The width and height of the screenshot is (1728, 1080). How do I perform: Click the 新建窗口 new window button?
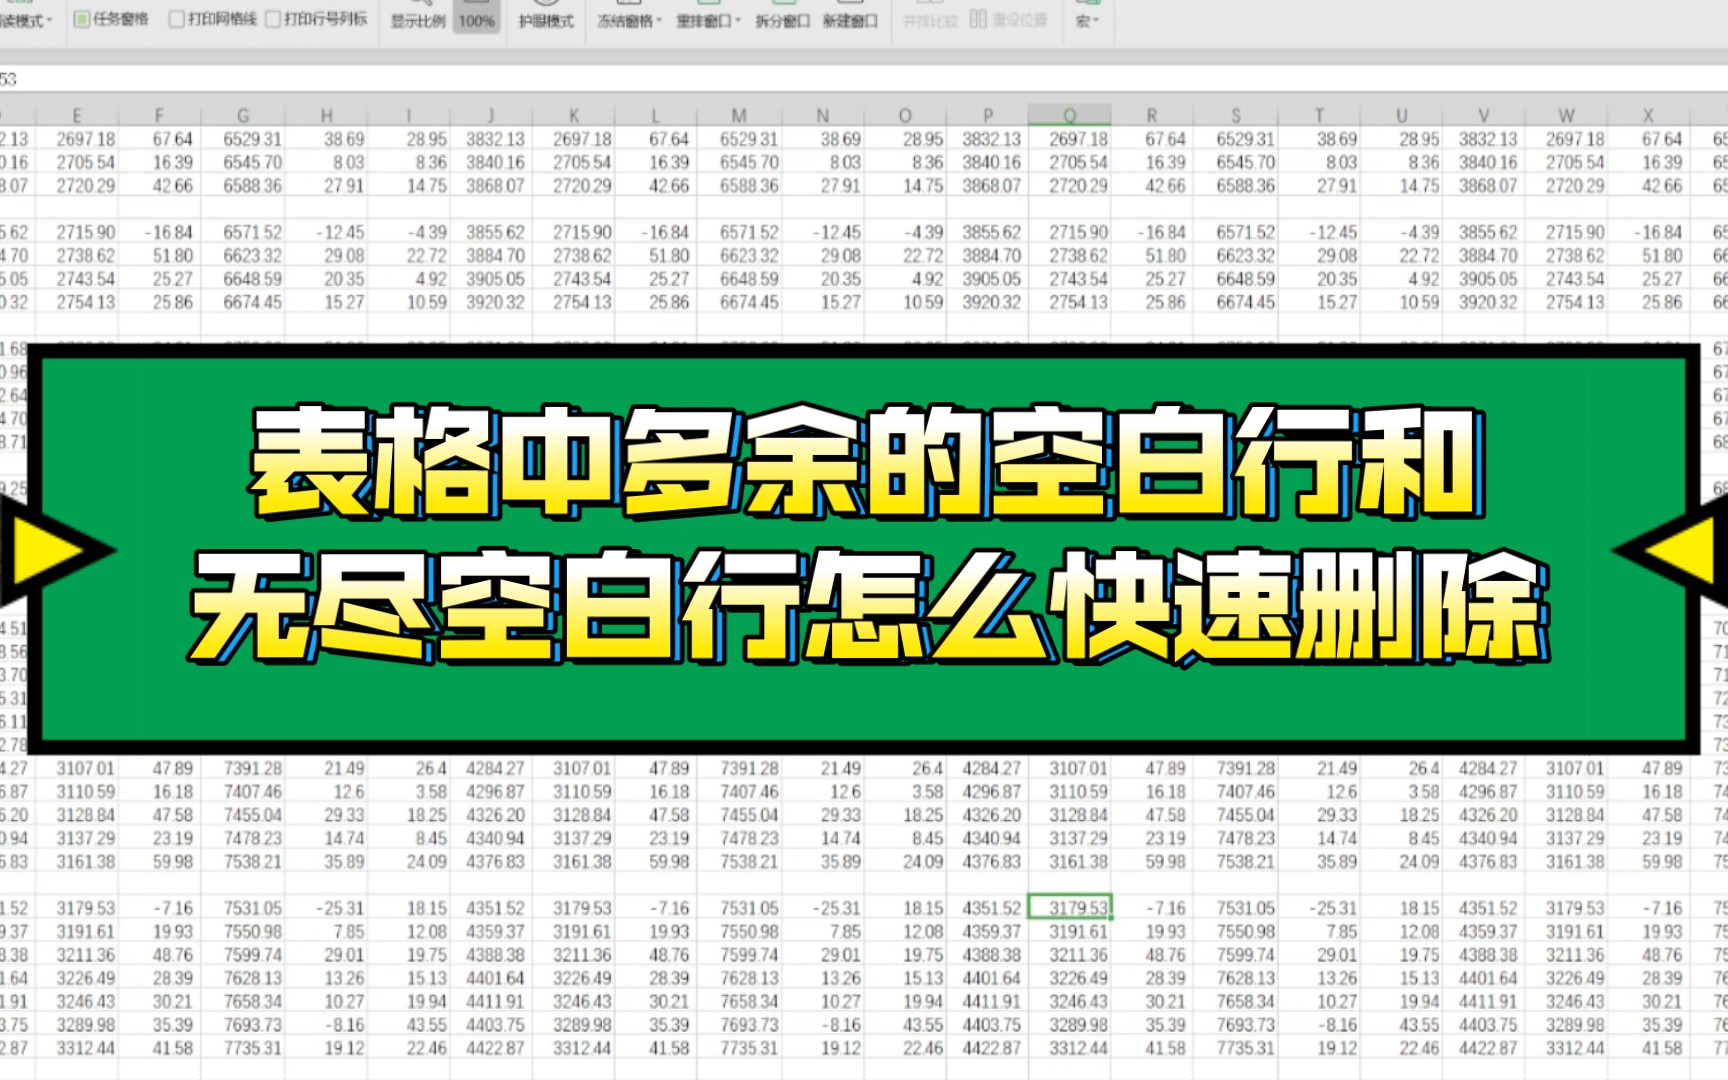[850, 21]
